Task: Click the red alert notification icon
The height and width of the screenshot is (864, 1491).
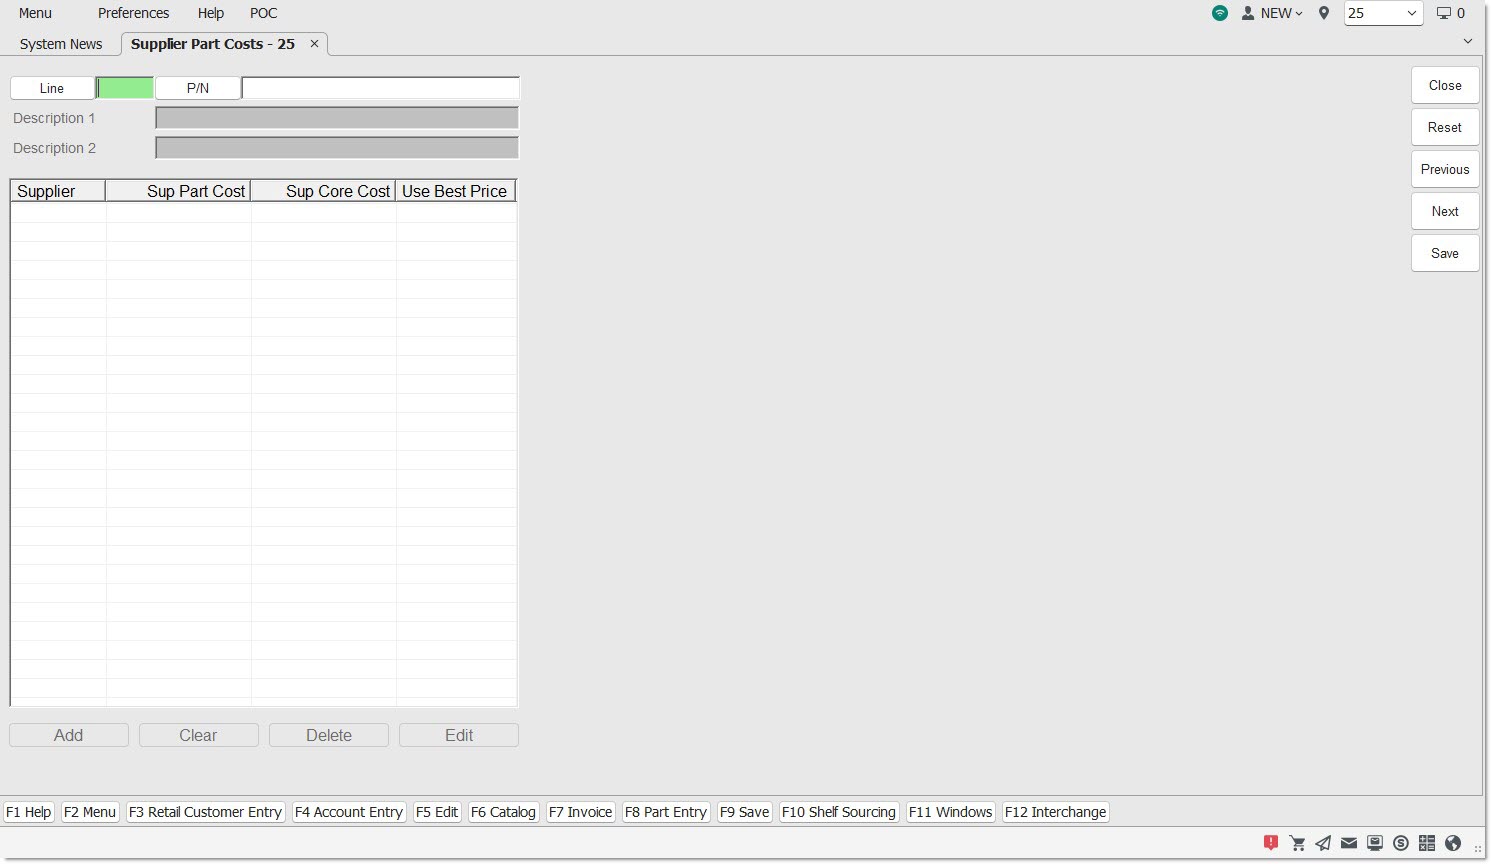Action: 1271,843
